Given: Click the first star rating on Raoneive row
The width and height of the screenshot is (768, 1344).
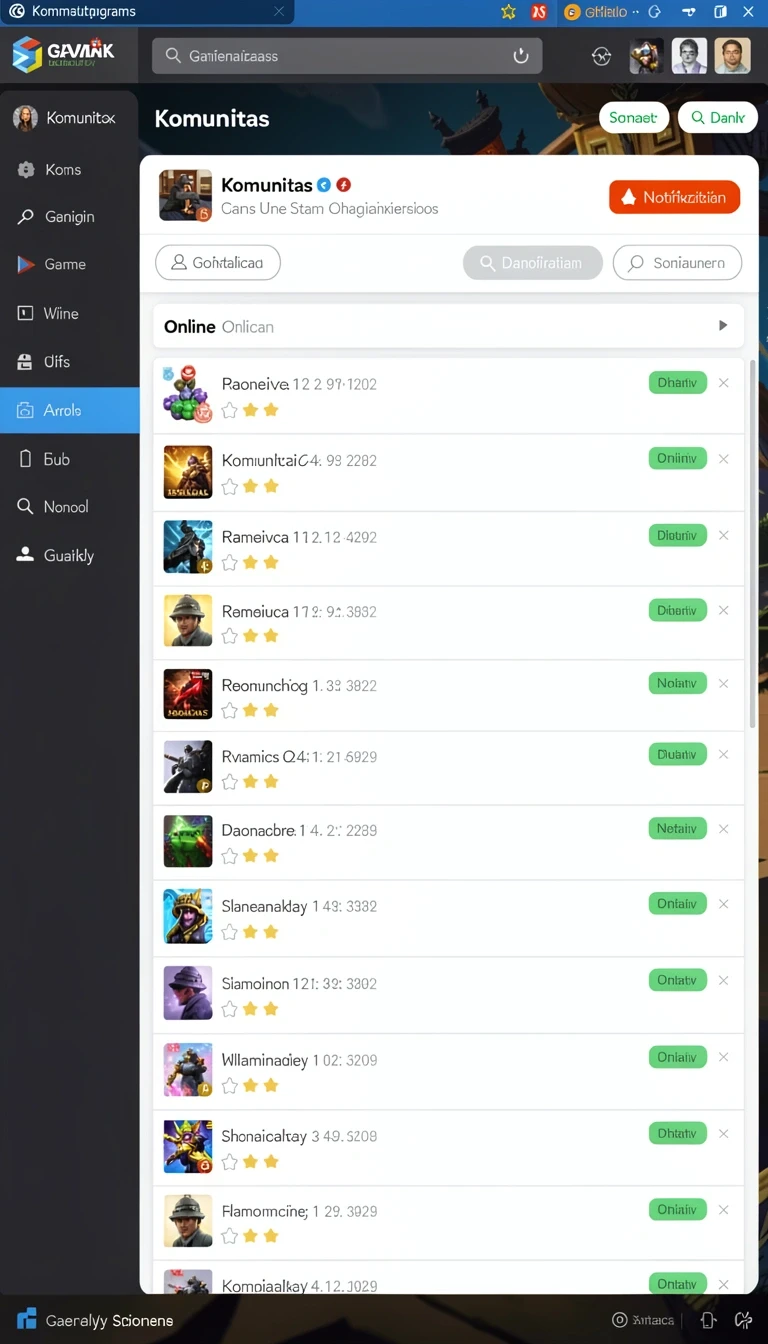Looking at the screenshot, I should coord(230,410).
